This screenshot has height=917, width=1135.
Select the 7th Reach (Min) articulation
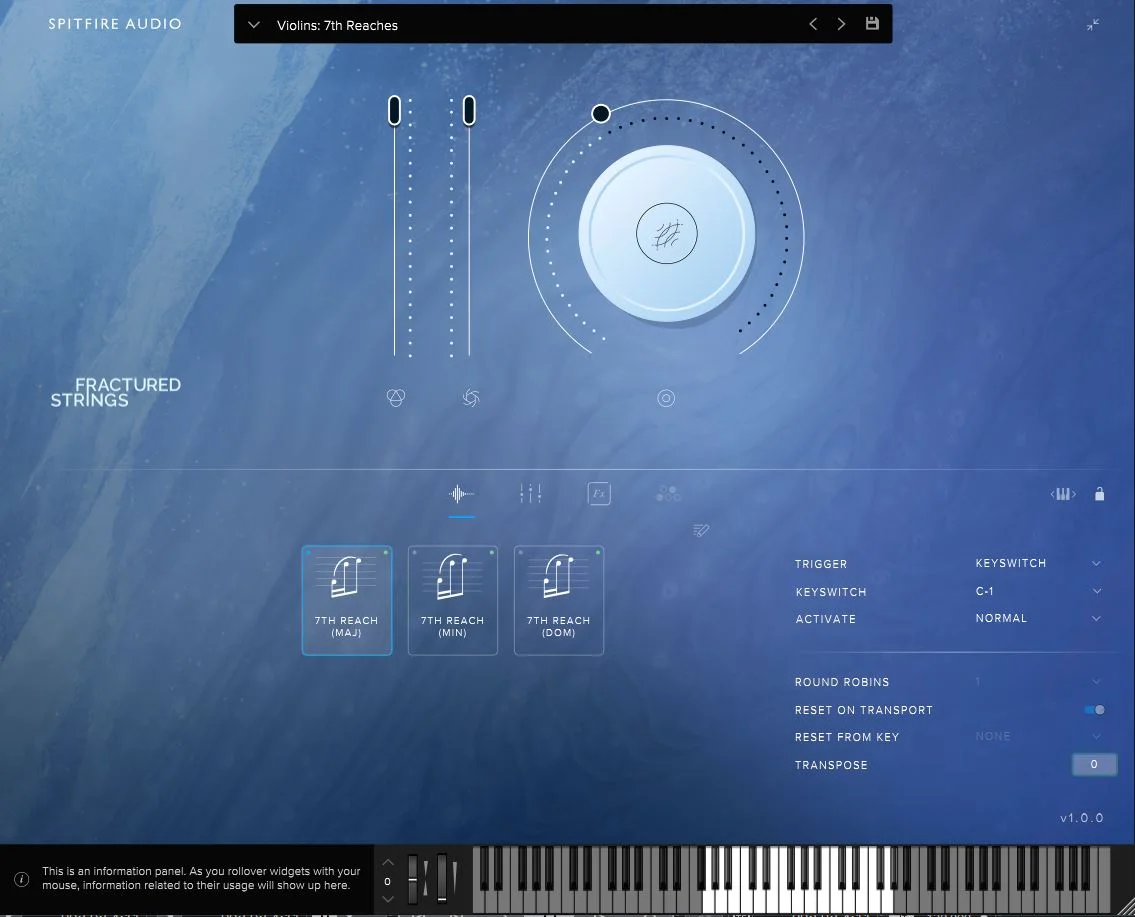pos(453,601)
